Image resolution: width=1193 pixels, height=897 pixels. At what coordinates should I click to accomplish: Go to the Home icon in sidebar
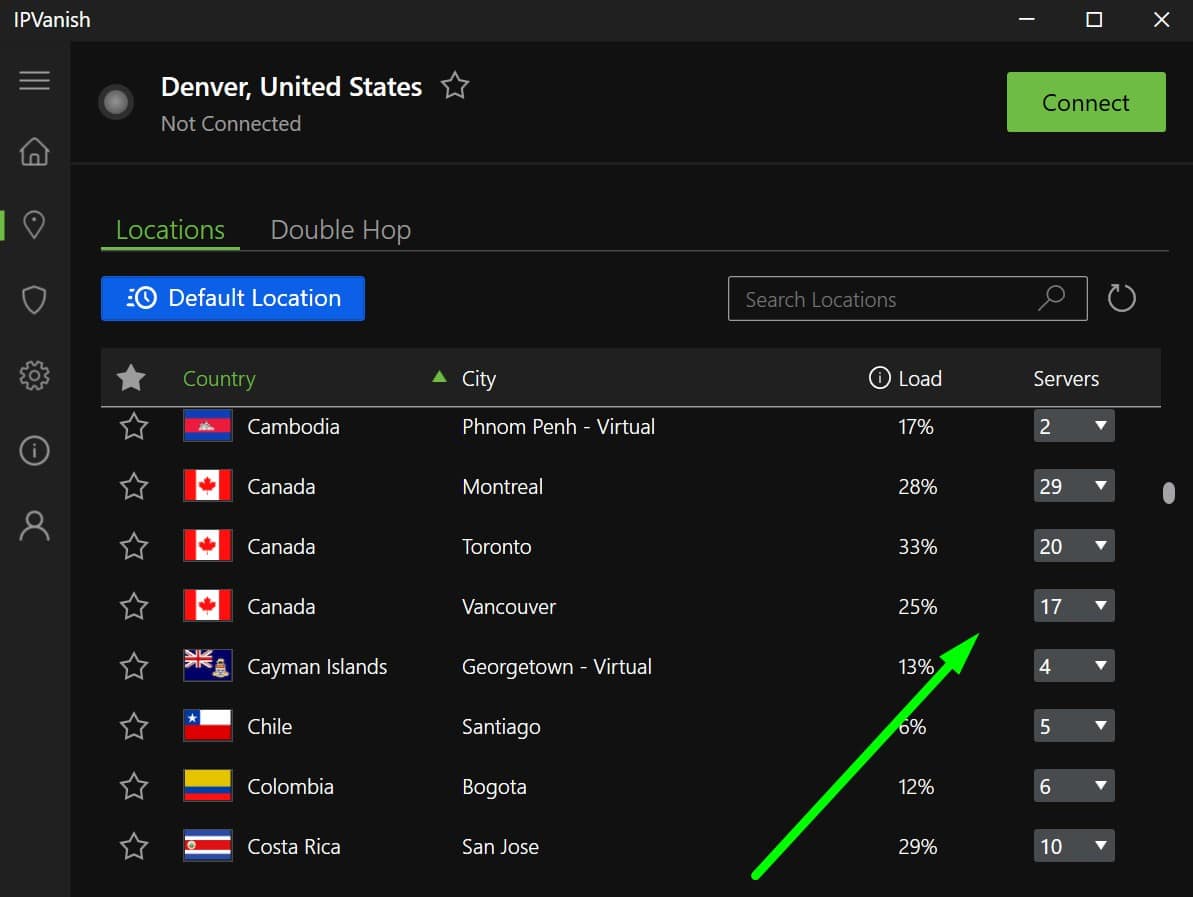click(x=34, y=151)
